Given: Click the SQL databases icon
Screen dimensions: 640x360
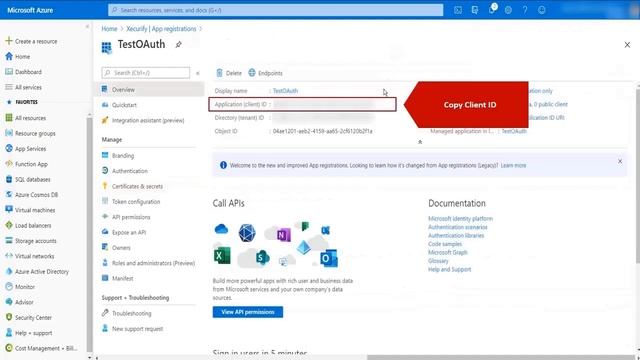Looking at the screenshot, I should (x=9, y=179).
